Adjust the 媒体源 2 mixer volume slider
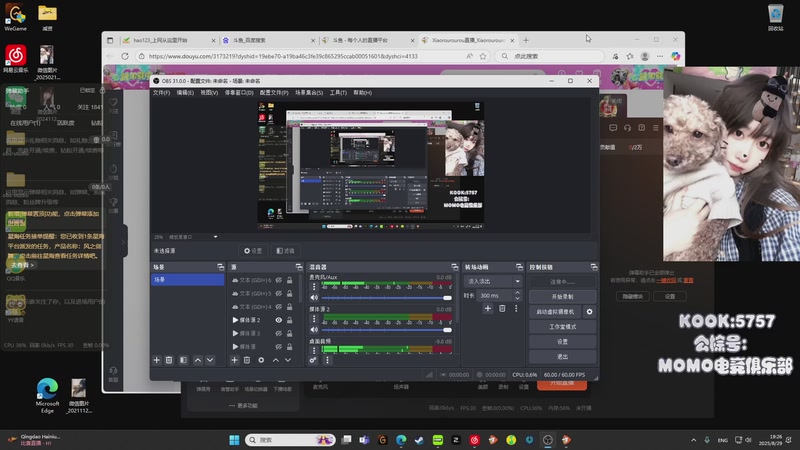 [x=387, y=330]
